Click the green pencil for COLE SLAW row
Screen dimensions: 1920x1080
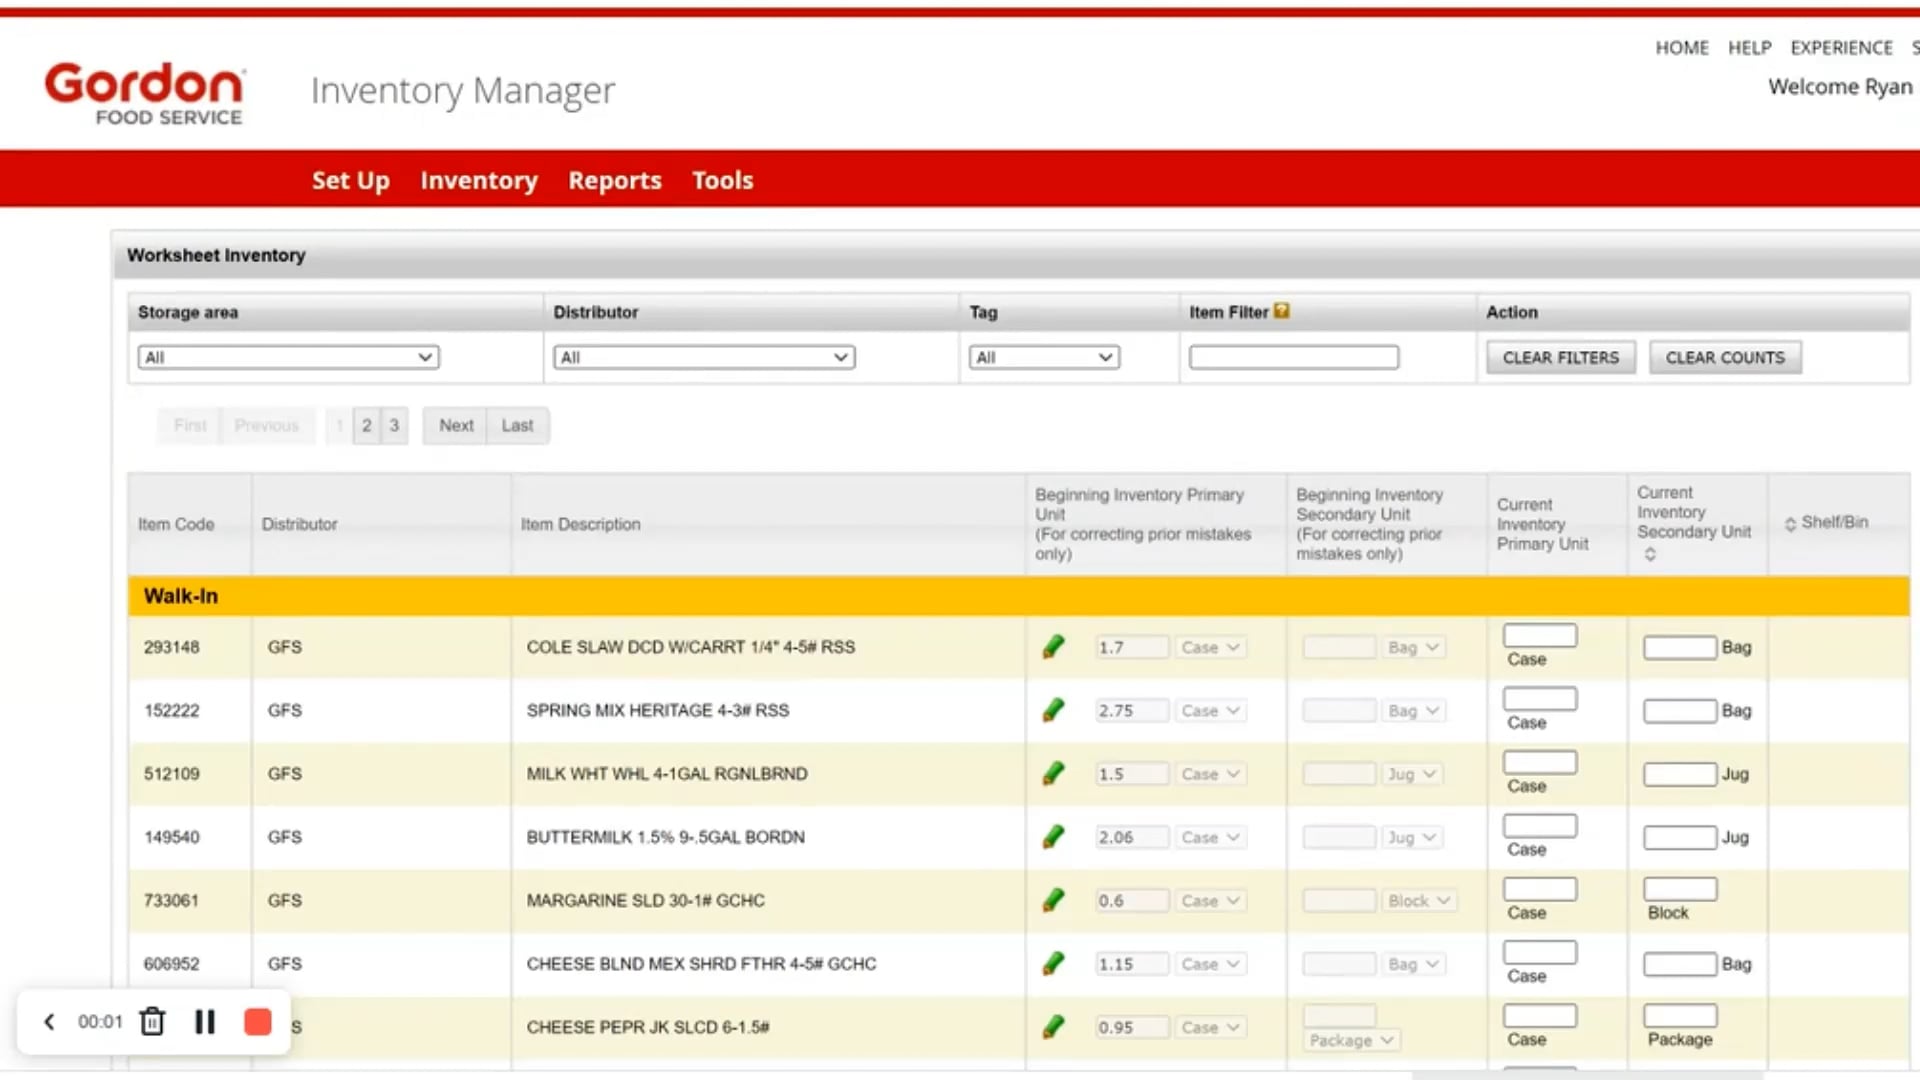point(1053,647)
